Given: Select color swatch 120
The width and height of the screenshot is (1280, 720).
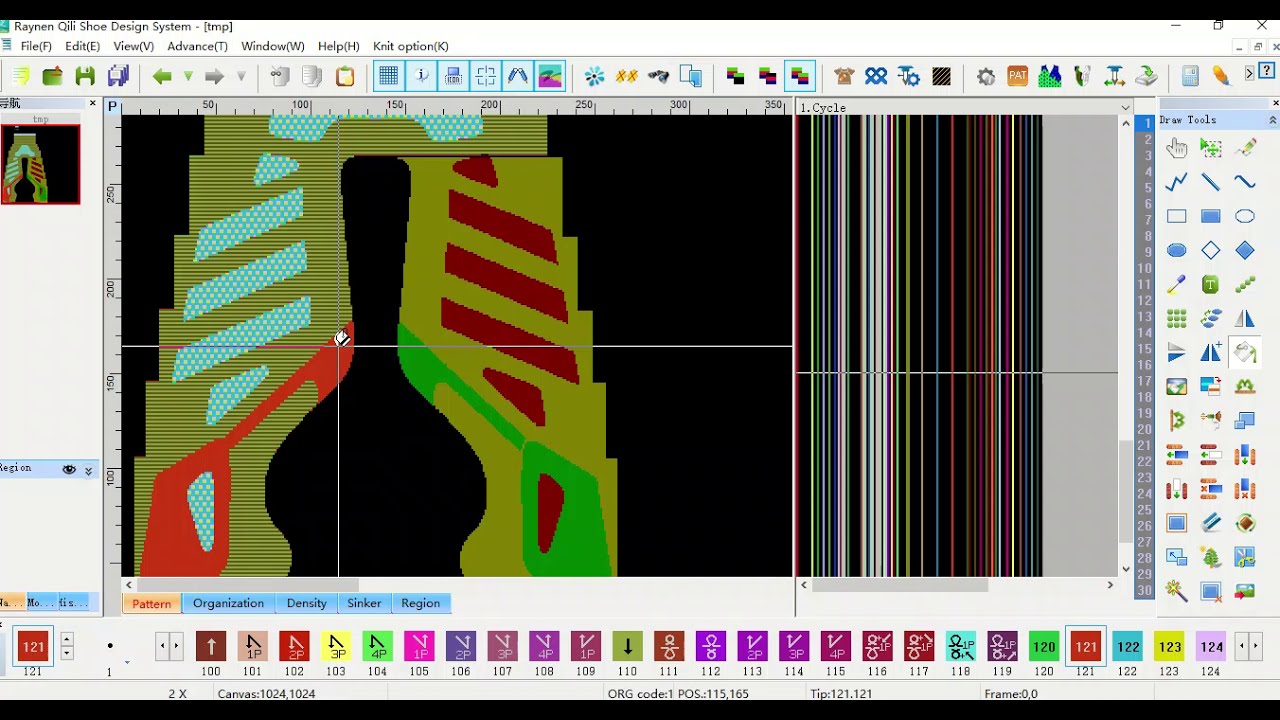Looking at the screenshot, I should point(1044,647).
